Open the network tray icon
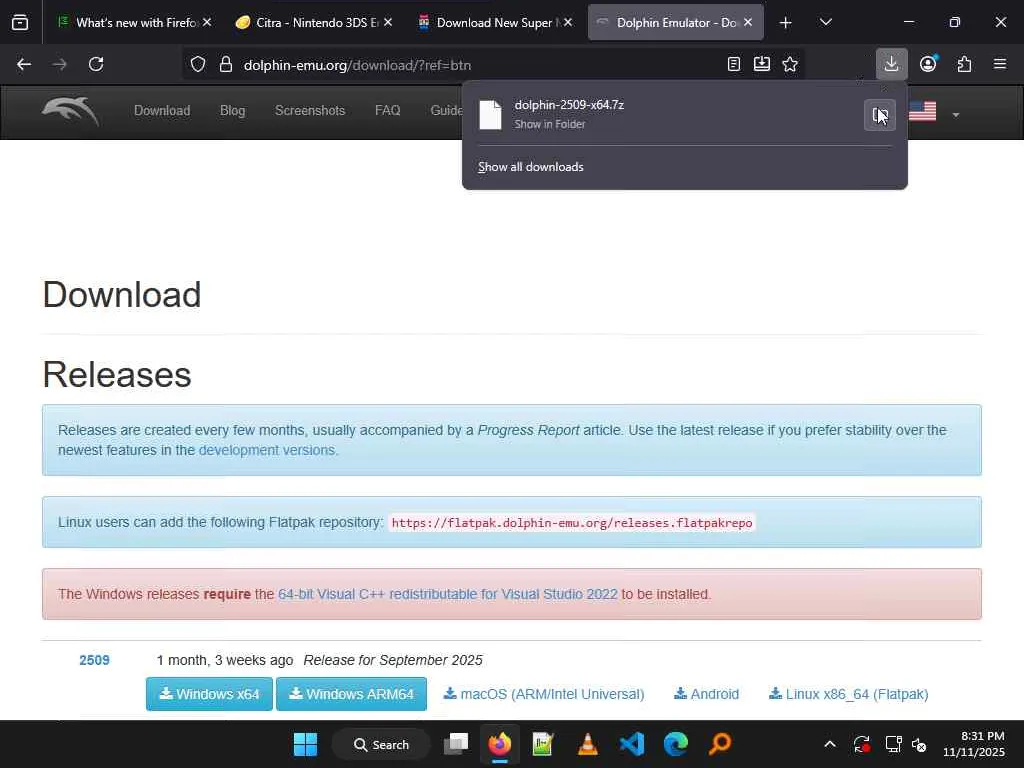Screen dimensions: 1024x768 pyautogui.click(x=893, y=744)
